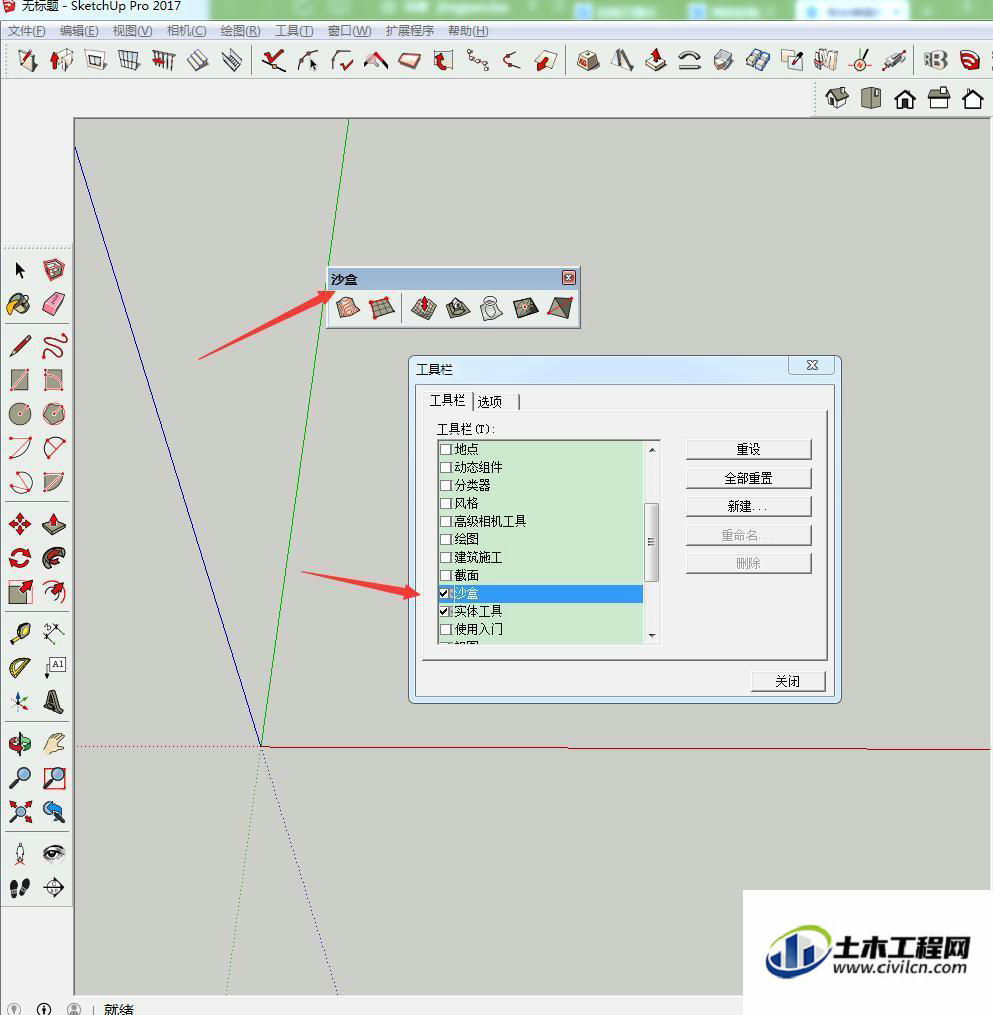
Task: Select the Rectangle drawing tool
Action: click(20, 380)
